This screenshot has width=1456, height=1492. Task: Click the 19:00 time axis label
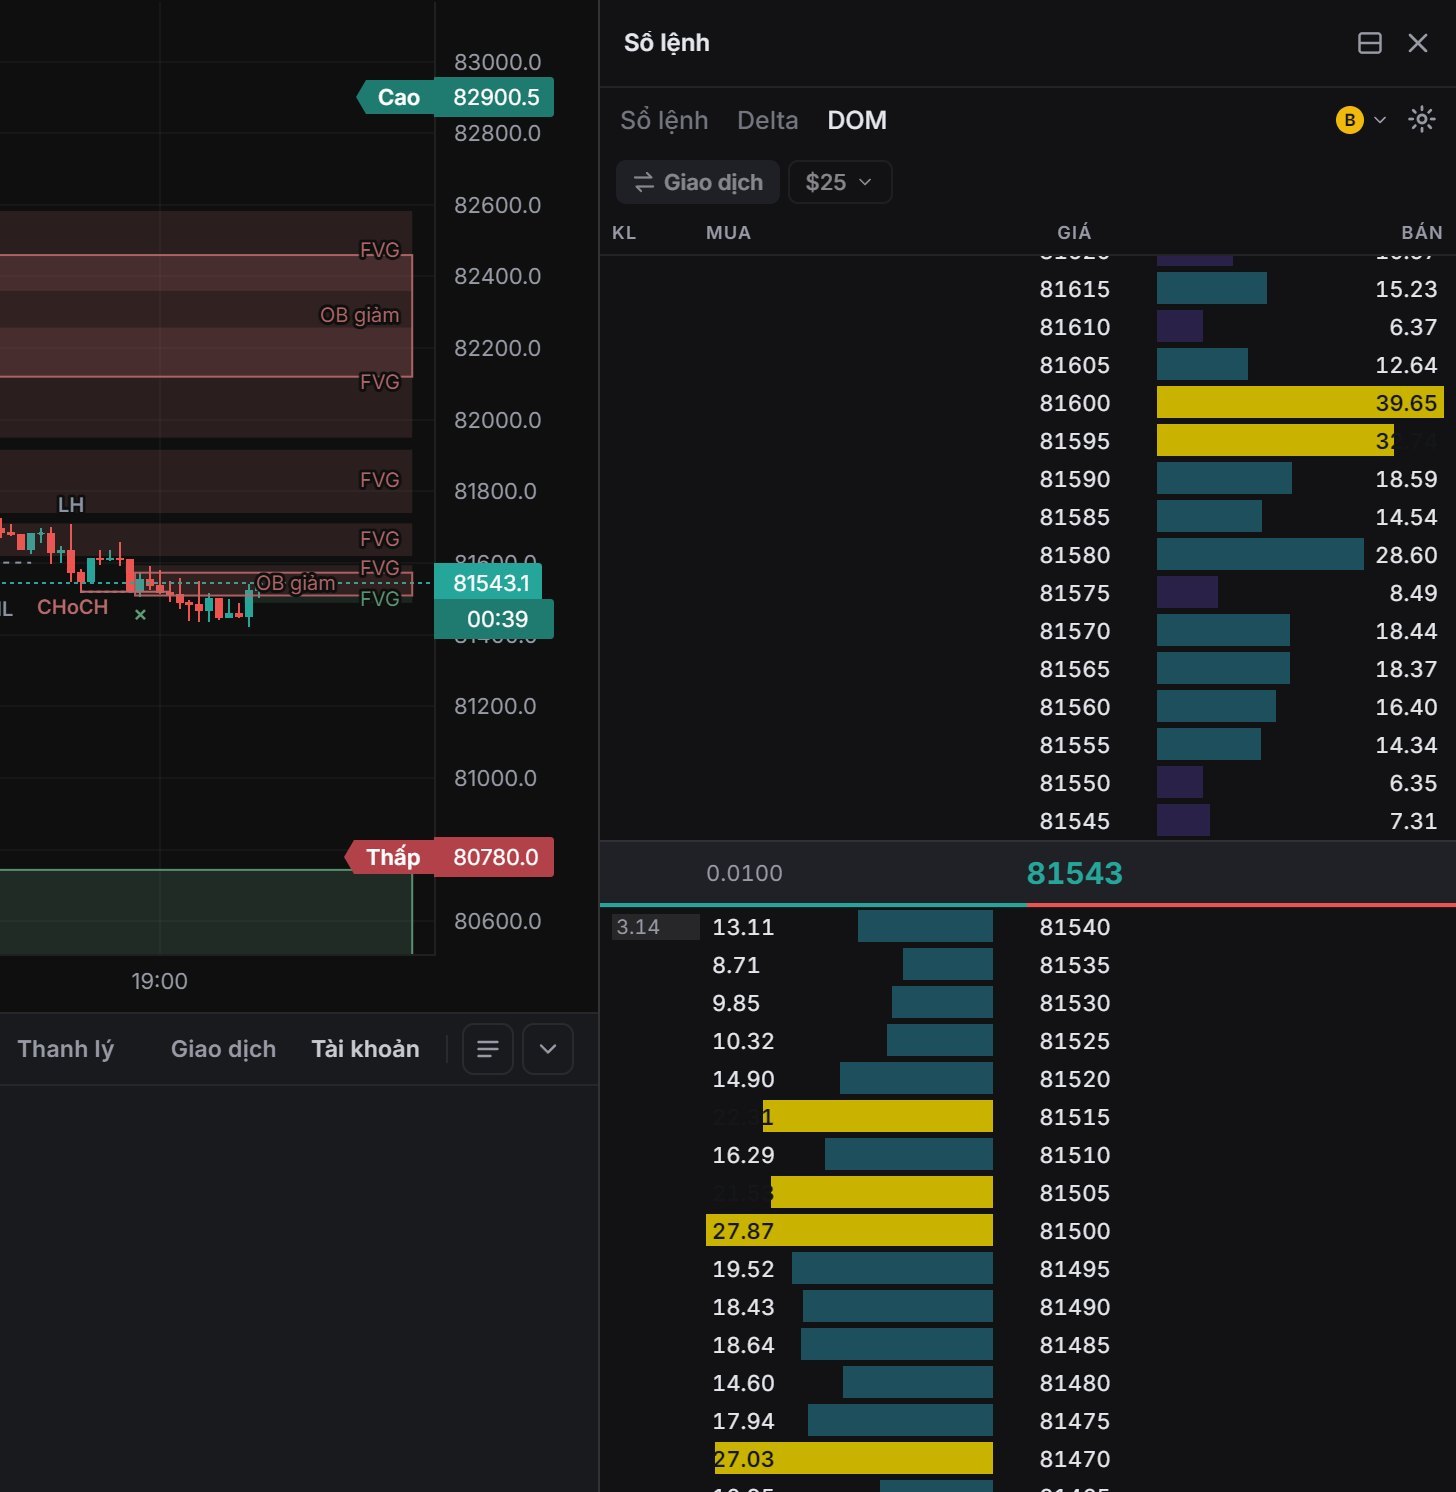click(x=159, y=981)
